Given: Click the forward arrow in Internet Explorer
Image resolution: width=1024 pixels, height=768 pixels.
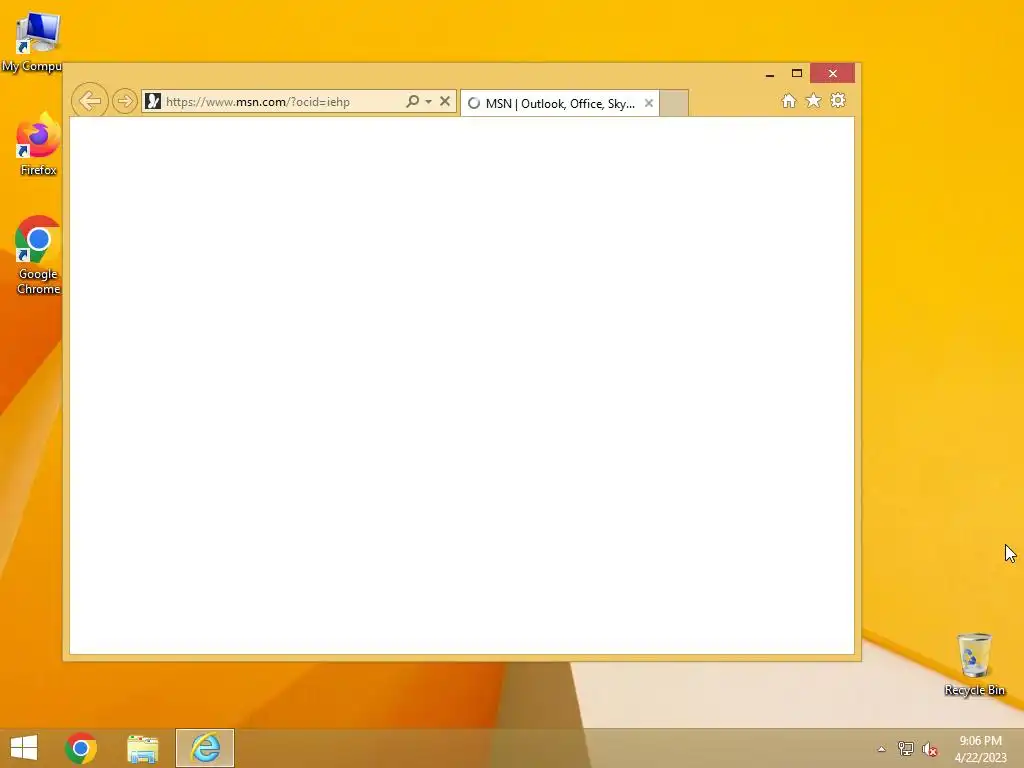Looking at the screenshot, I should click(124, 101).
